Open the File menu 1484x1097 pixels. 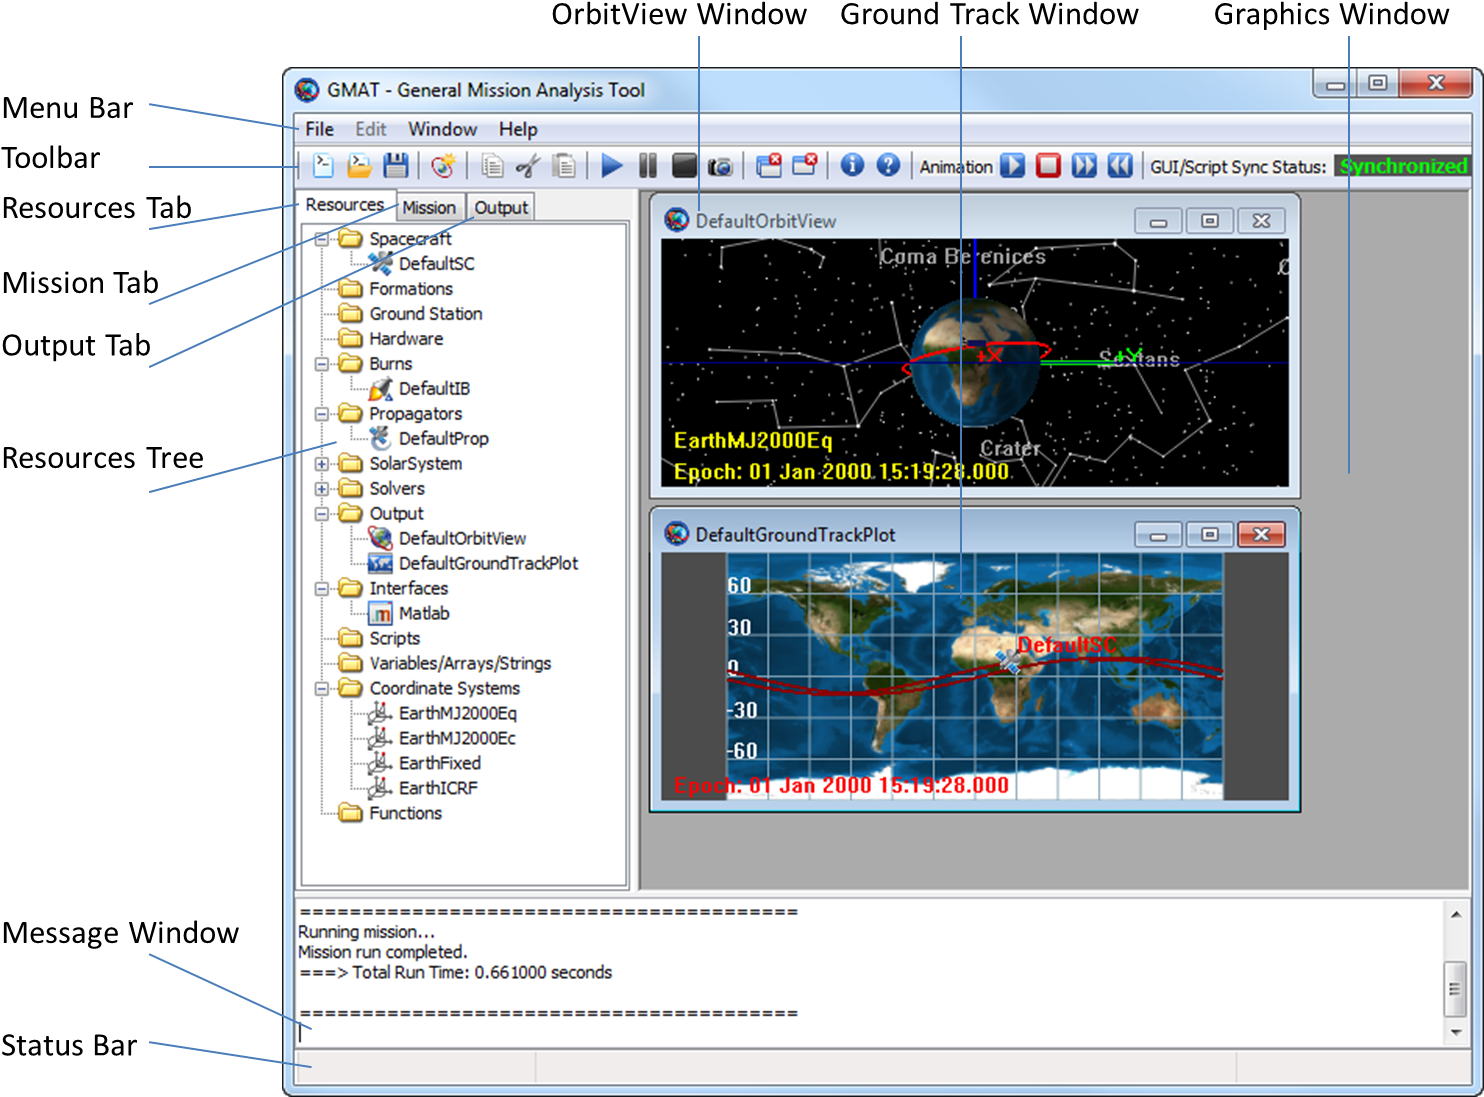coord(319,129)
